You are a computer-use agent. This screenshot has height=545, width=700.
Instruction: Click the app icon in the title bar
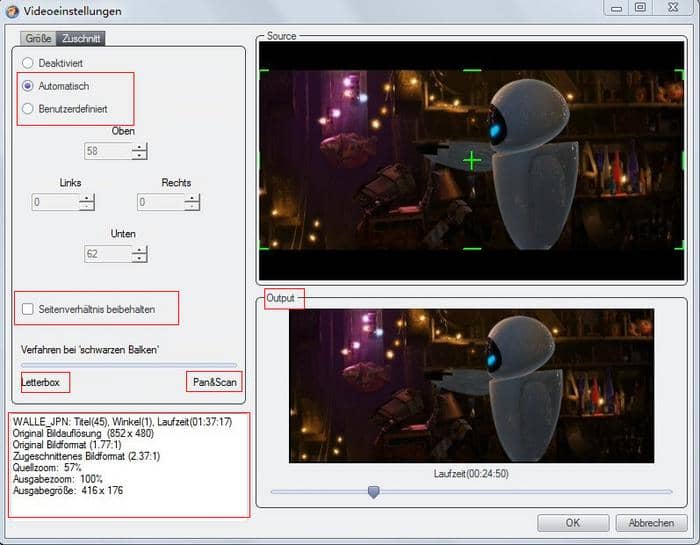click(x=12, y=11)
